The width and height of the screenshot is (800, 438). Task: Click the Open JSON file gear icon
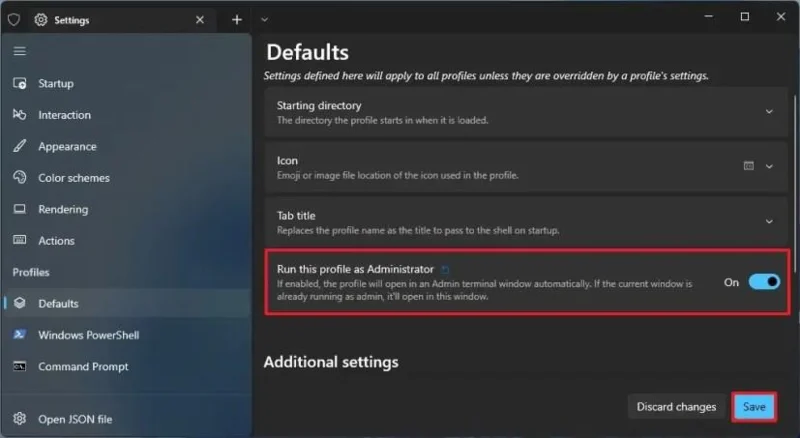(x=19, y=419)
